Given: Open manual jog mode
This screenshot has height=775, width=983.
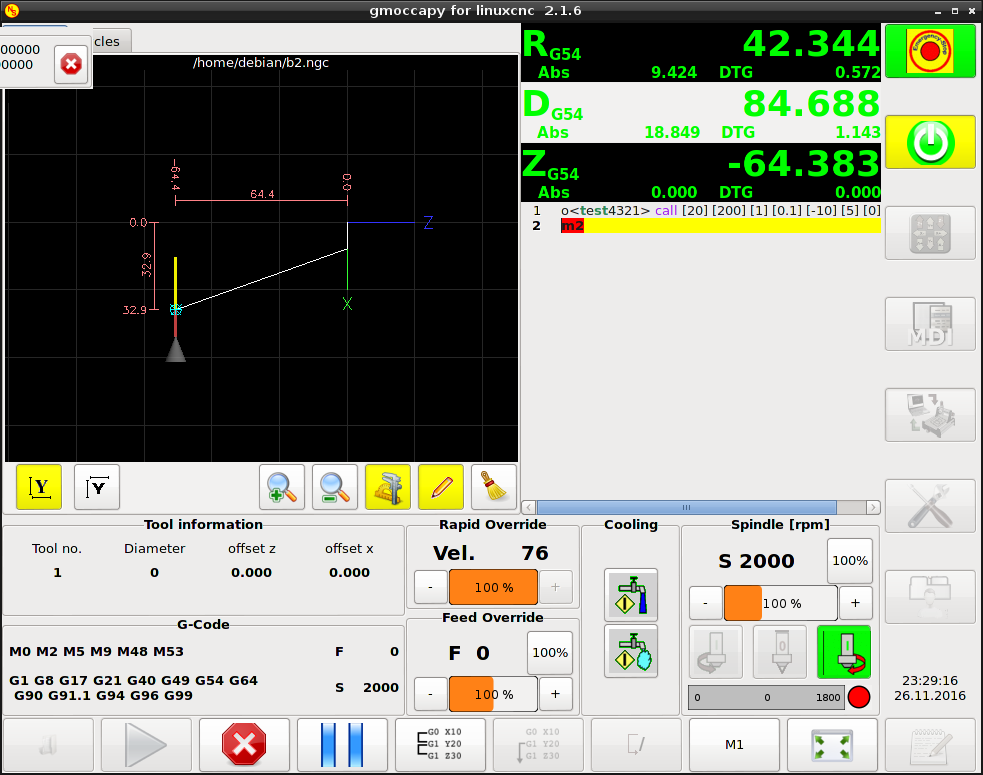Looking at the screenshot, I should tap(930, 233).
